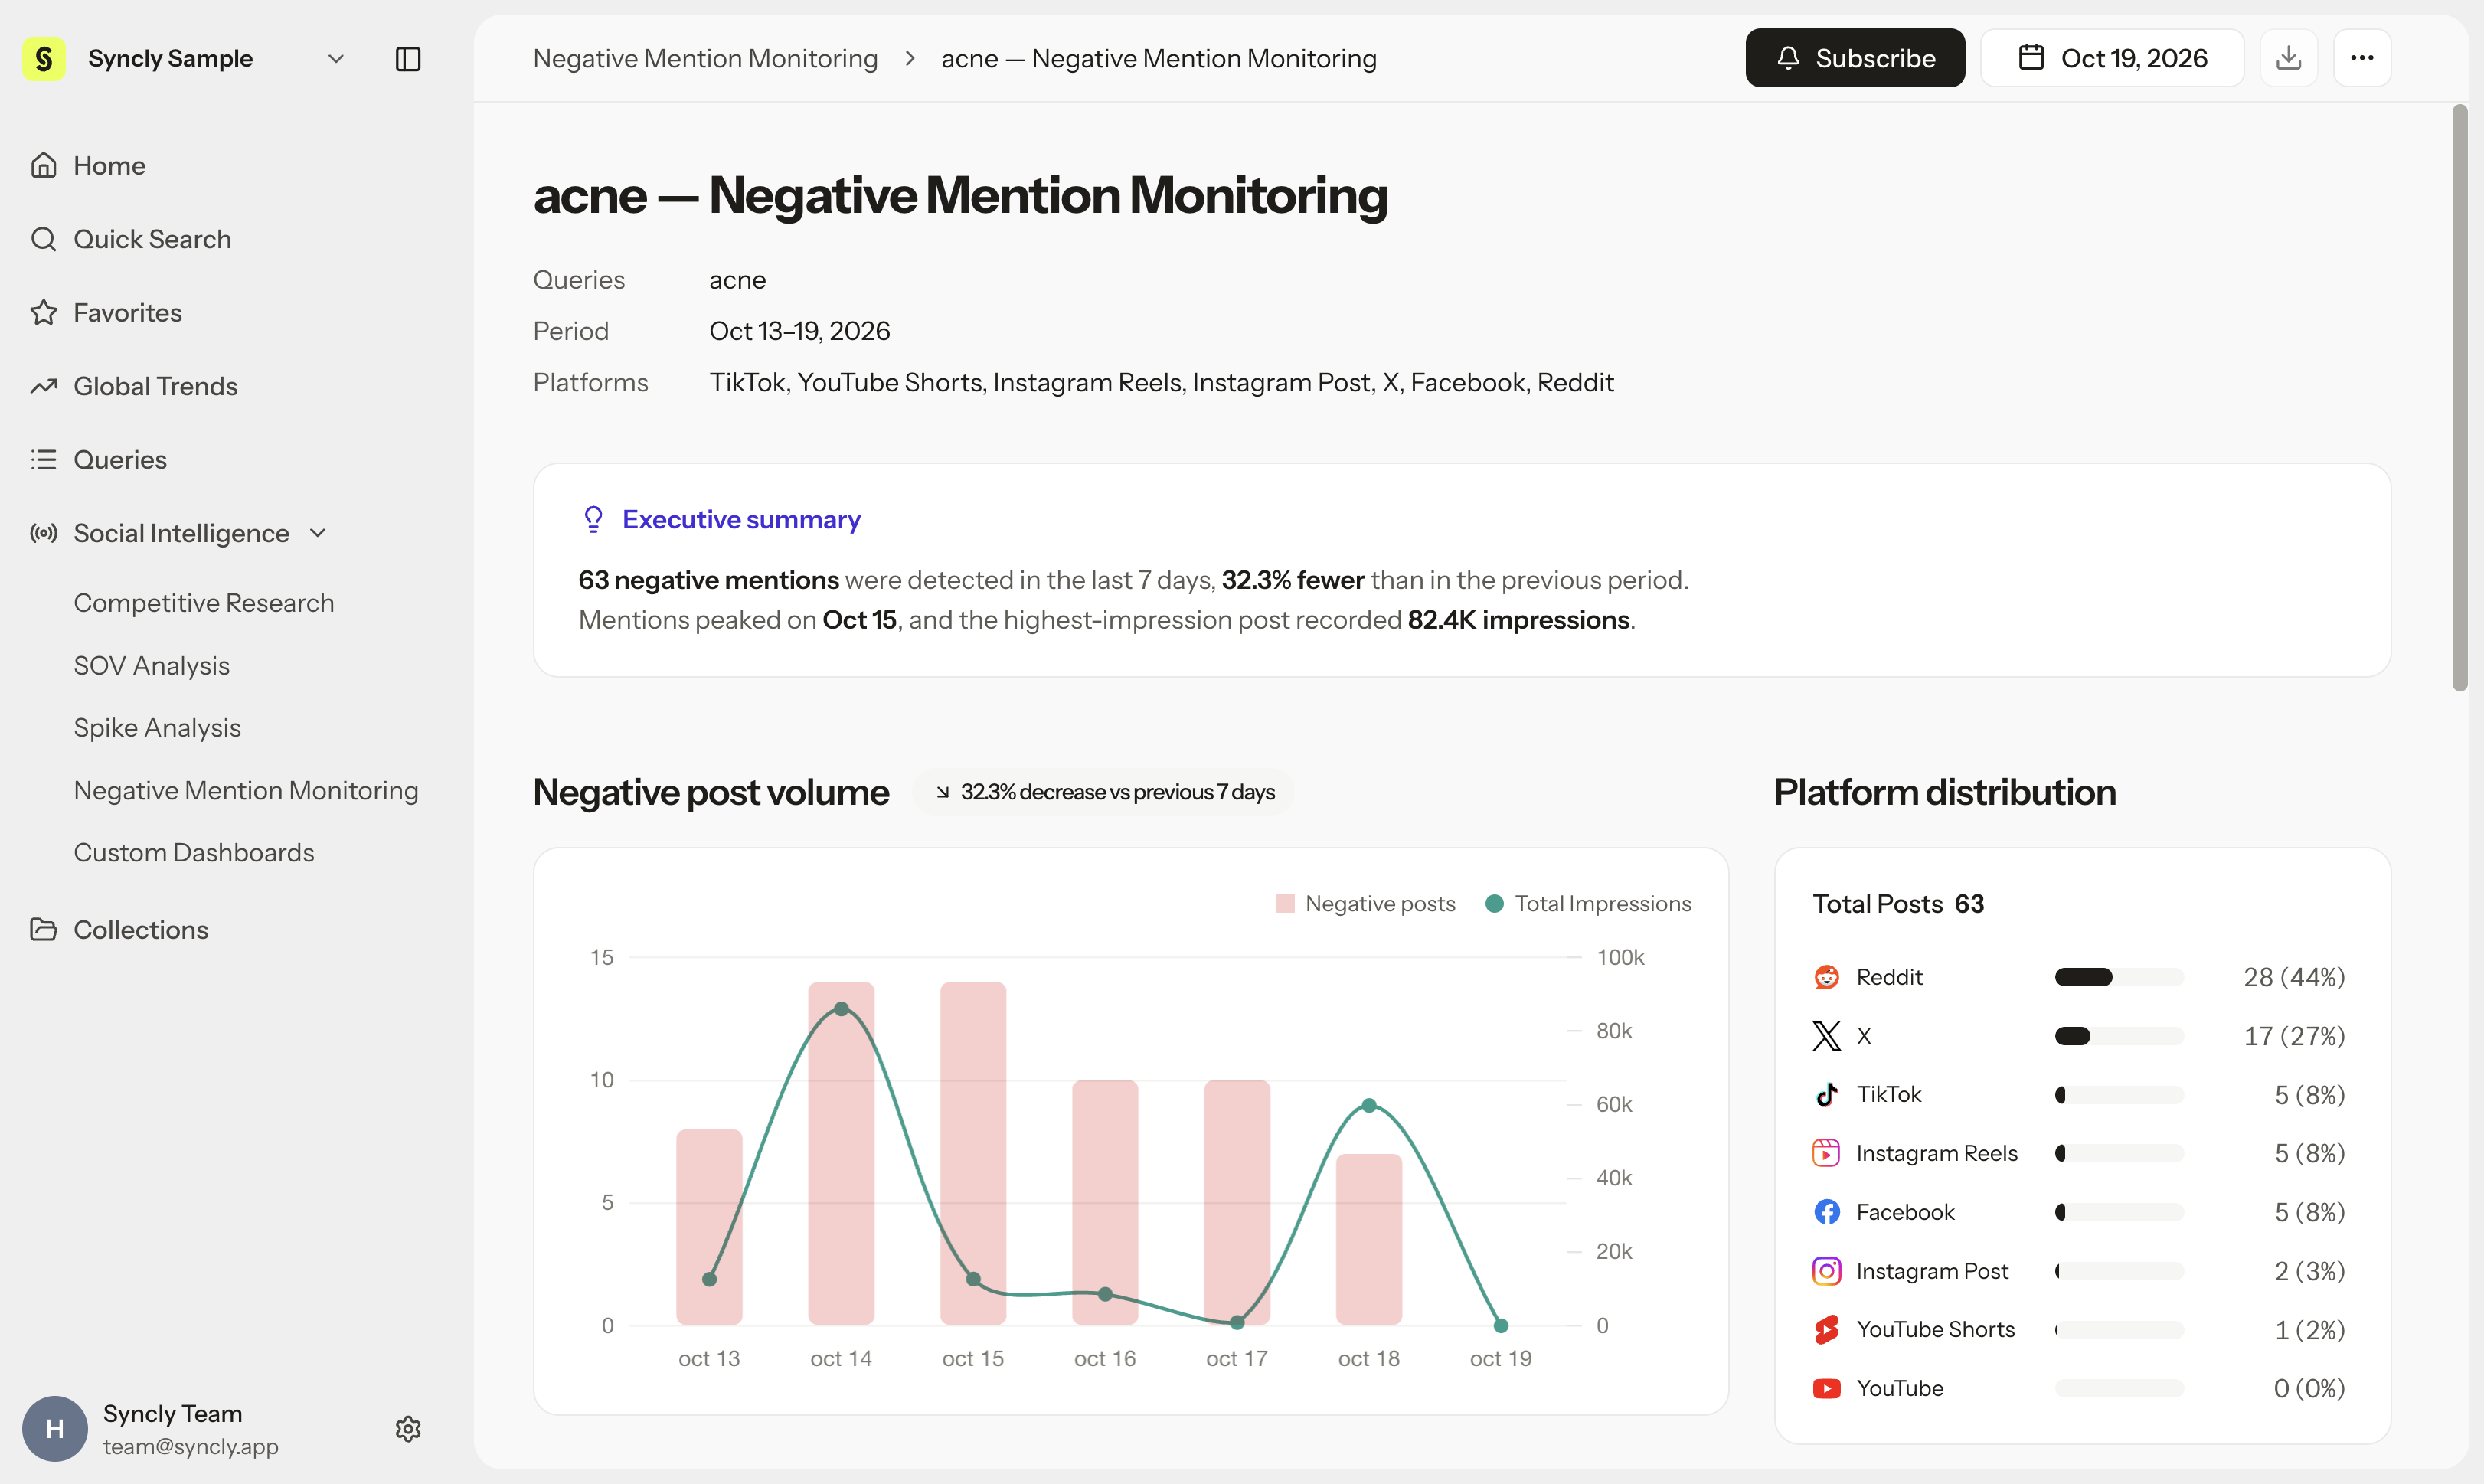
Task: Select Negative Mention Monitoring in sidebar
Action: (x=246, y=790)
